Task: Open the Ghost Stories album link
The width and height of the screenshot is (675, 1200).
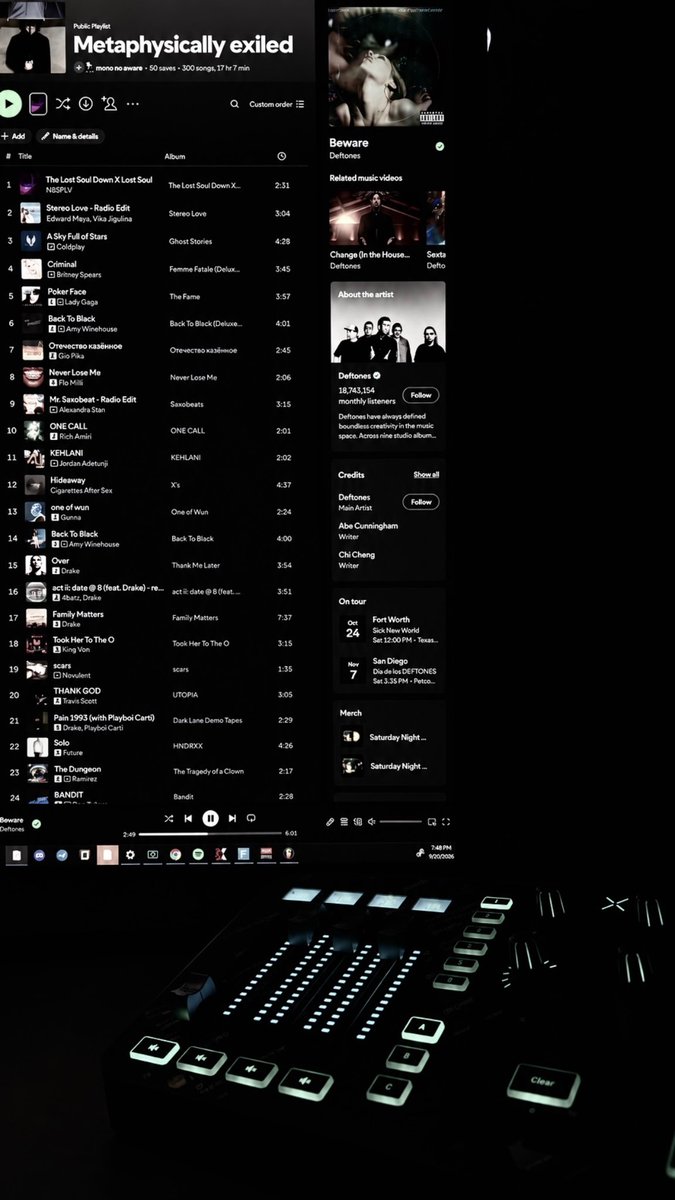Action: (190, 241)
